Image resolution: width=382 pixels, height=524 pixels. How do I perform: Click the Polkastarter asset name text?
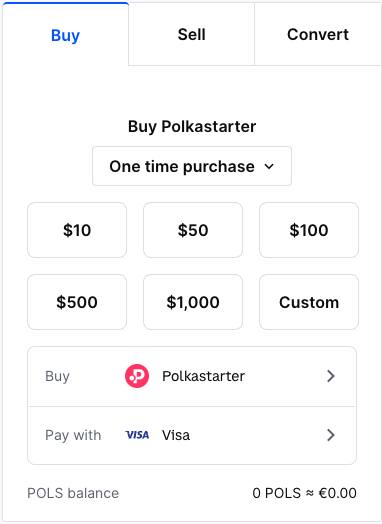tap(203, 376)
